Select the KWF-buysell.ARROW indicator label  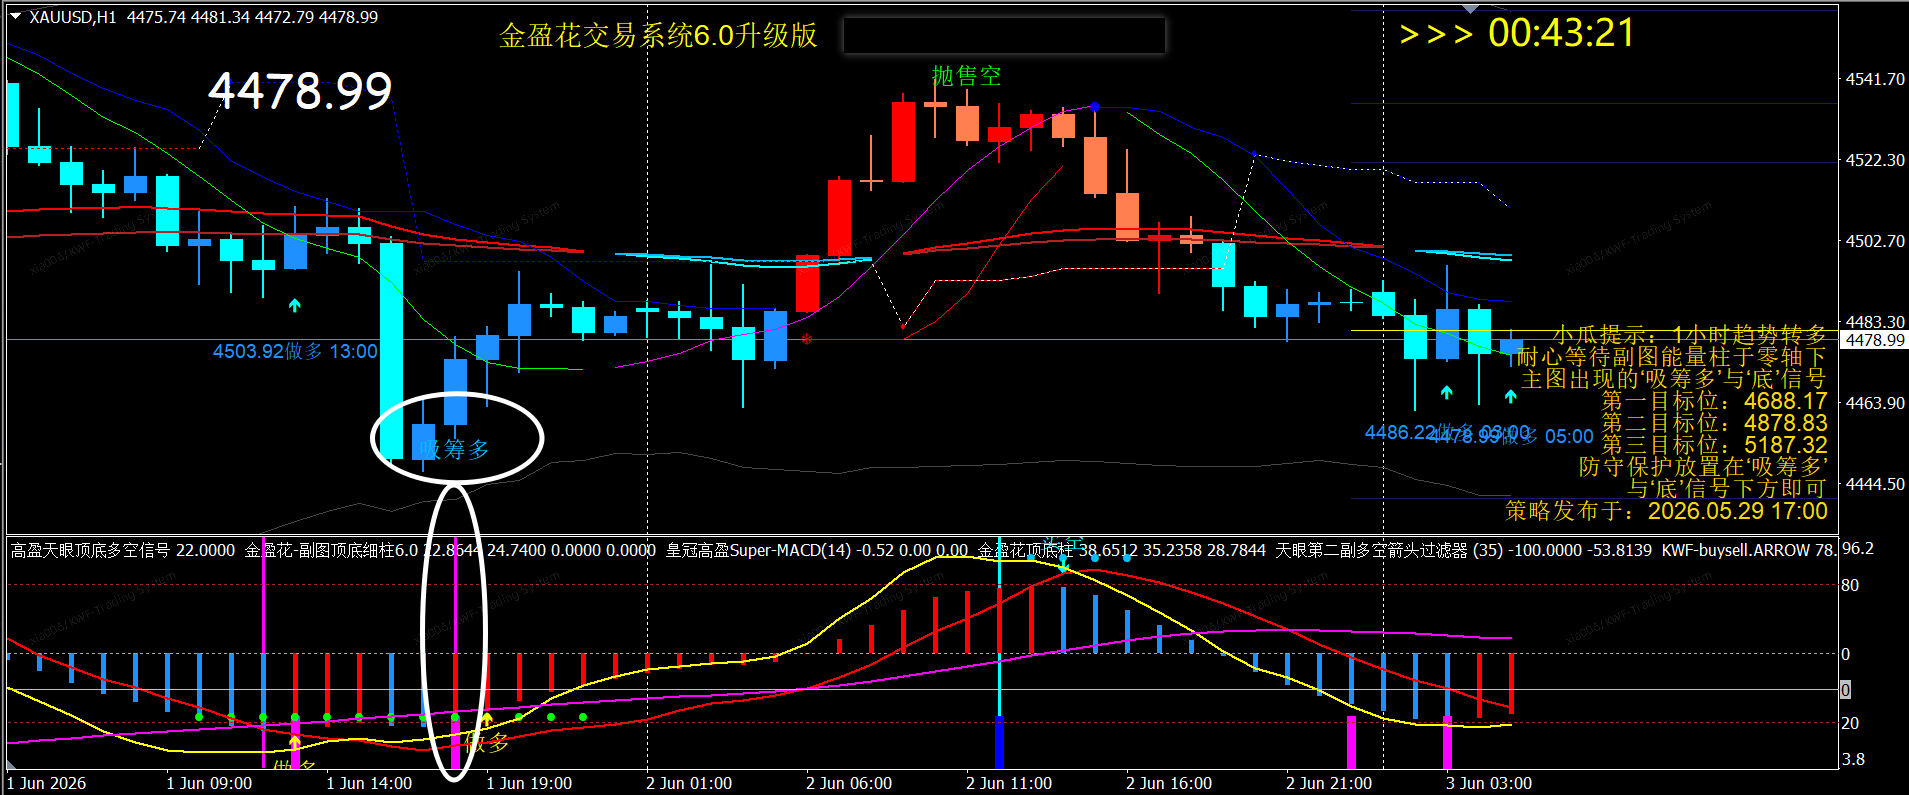(x=1748, y=550)
